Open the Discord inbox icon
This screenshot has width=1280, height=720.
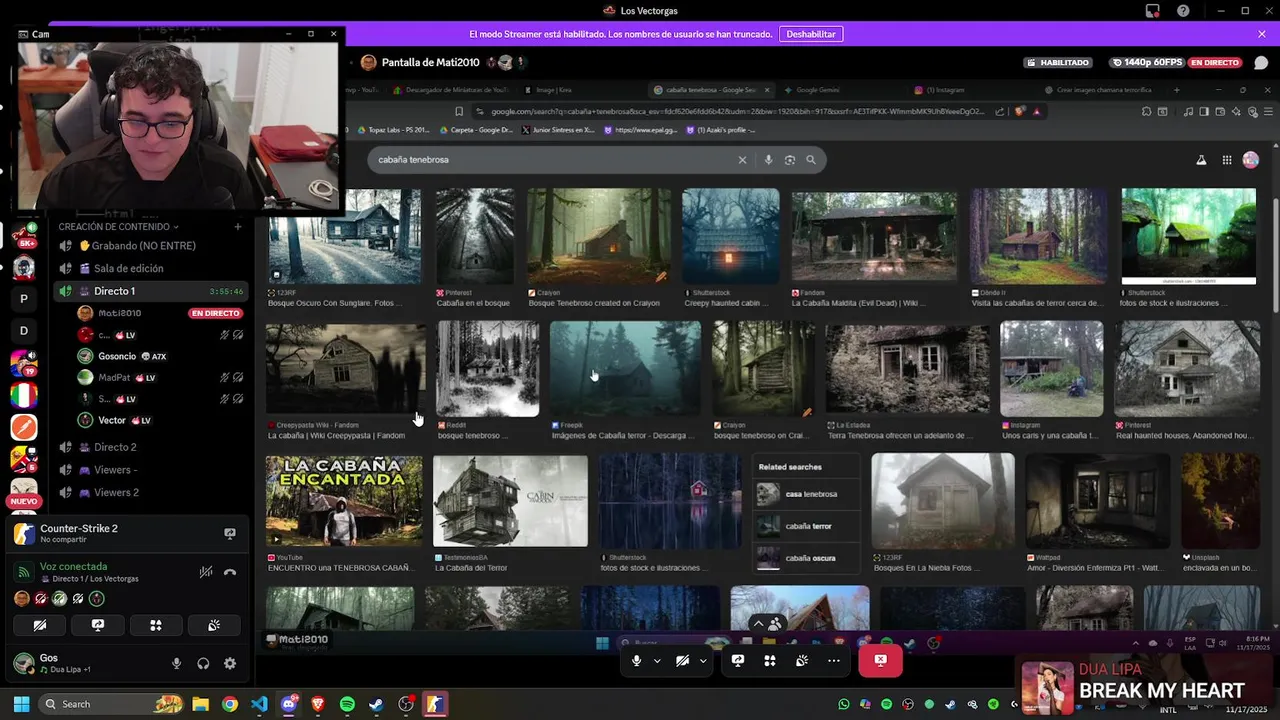pyautogui.click(x=1153, y=11)
